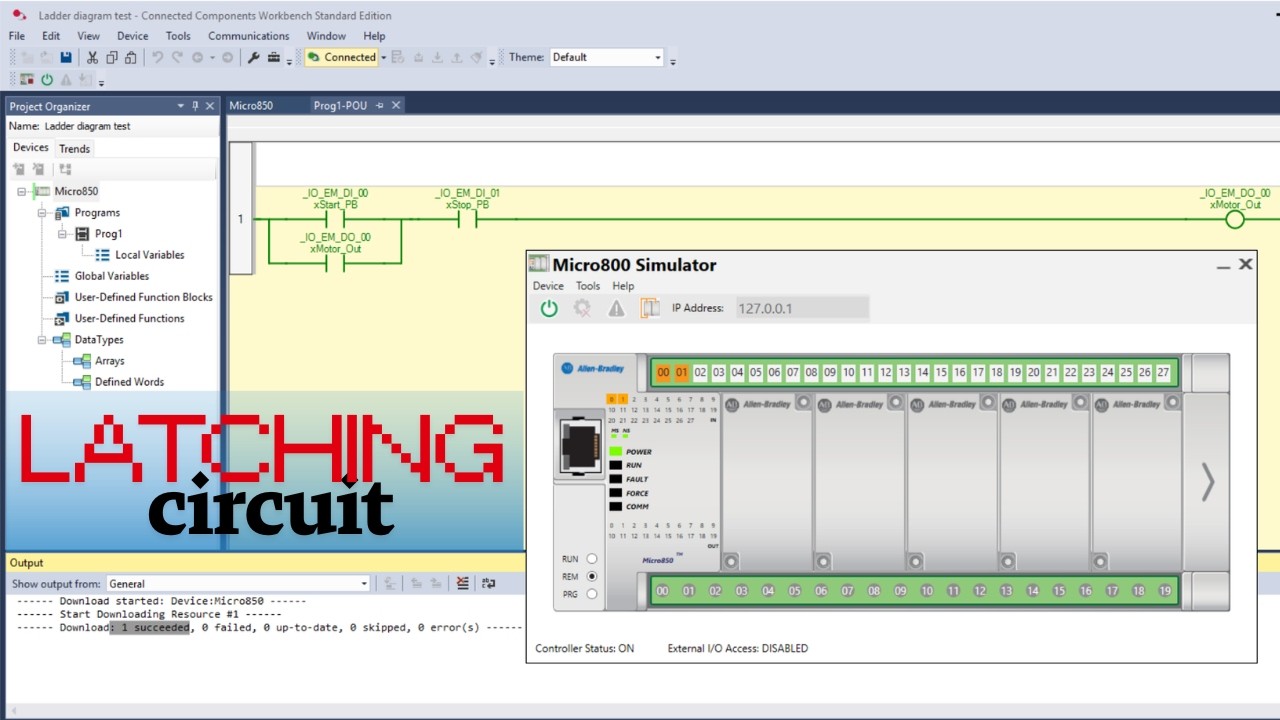
Task: Toggle word wrap in Output panel
Action: click(x=488, y=584)
